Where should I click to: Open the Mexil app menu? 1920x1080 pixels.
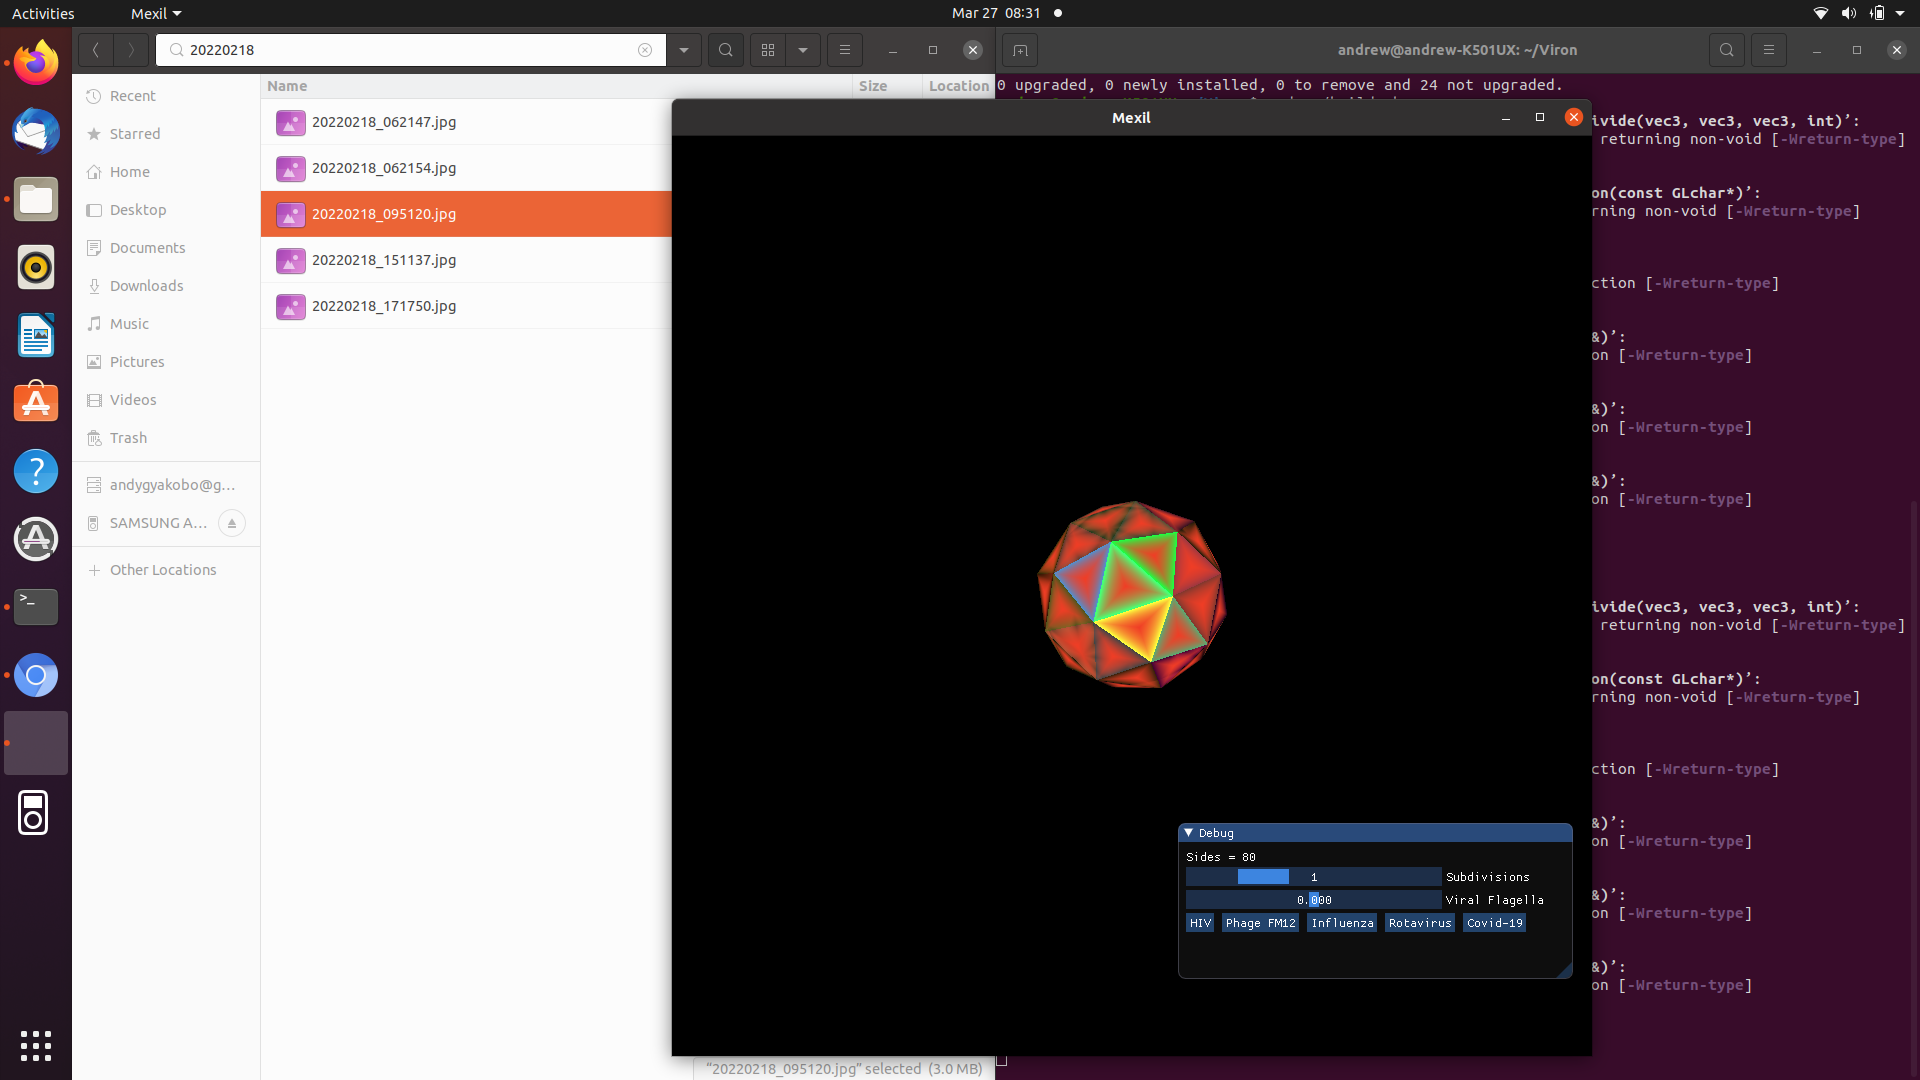[156, 14]
